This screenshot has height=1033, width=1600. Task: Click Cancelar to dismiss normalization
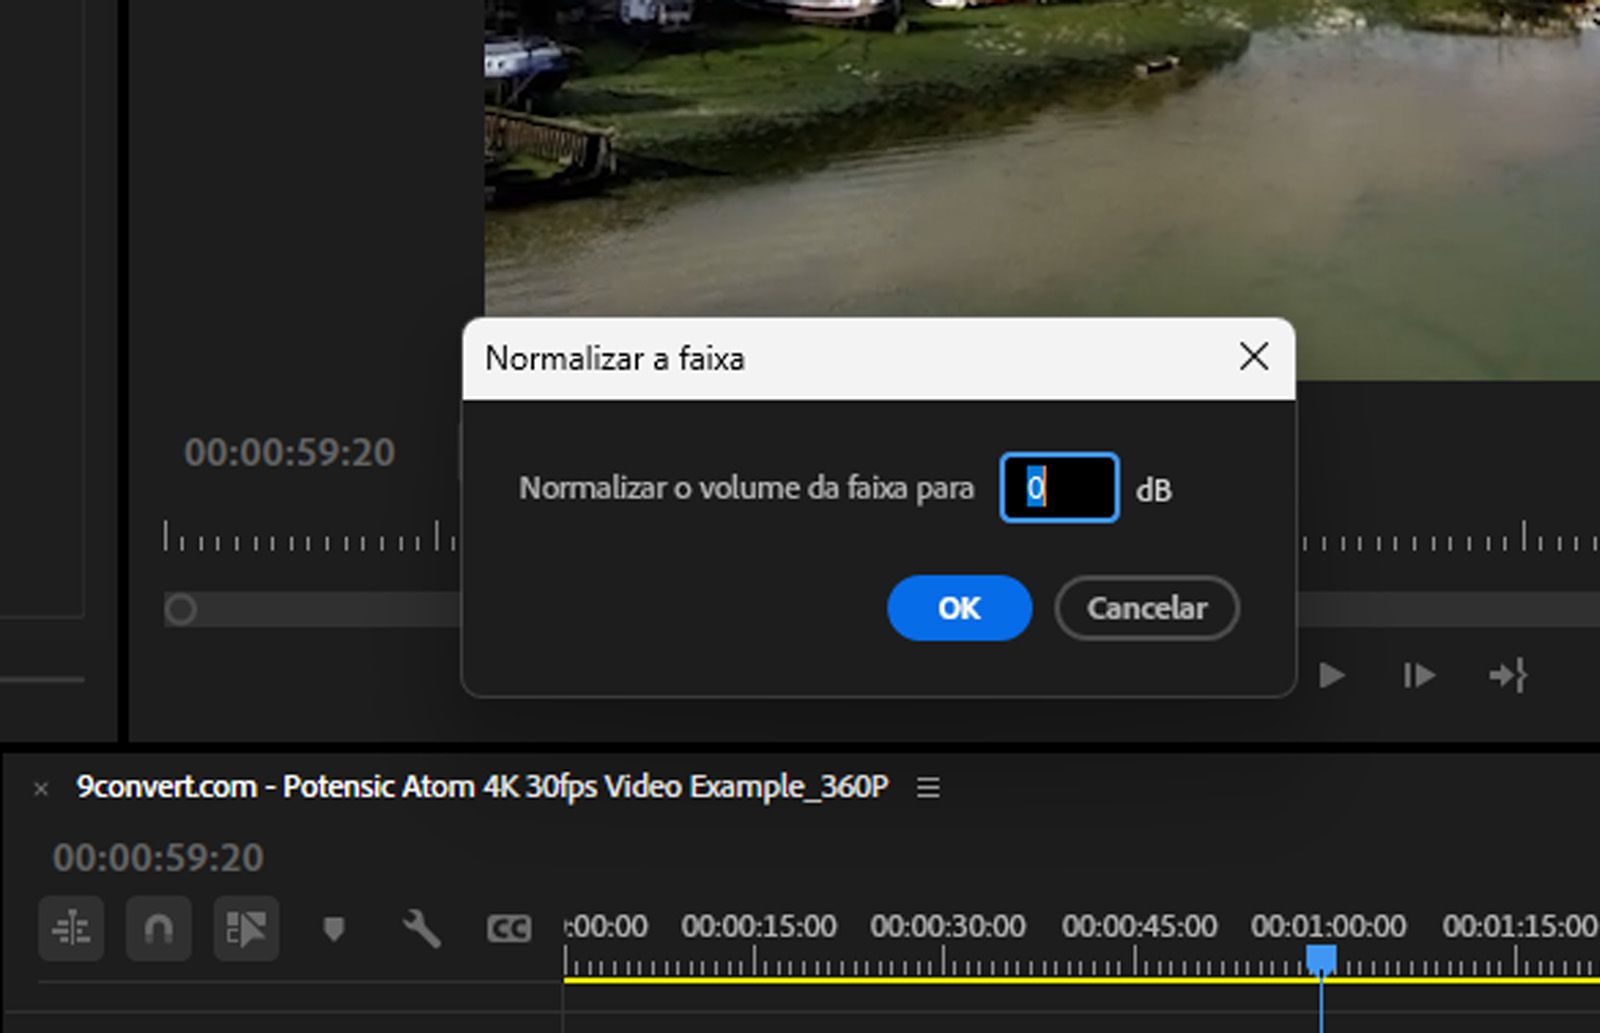[1146, 608]
